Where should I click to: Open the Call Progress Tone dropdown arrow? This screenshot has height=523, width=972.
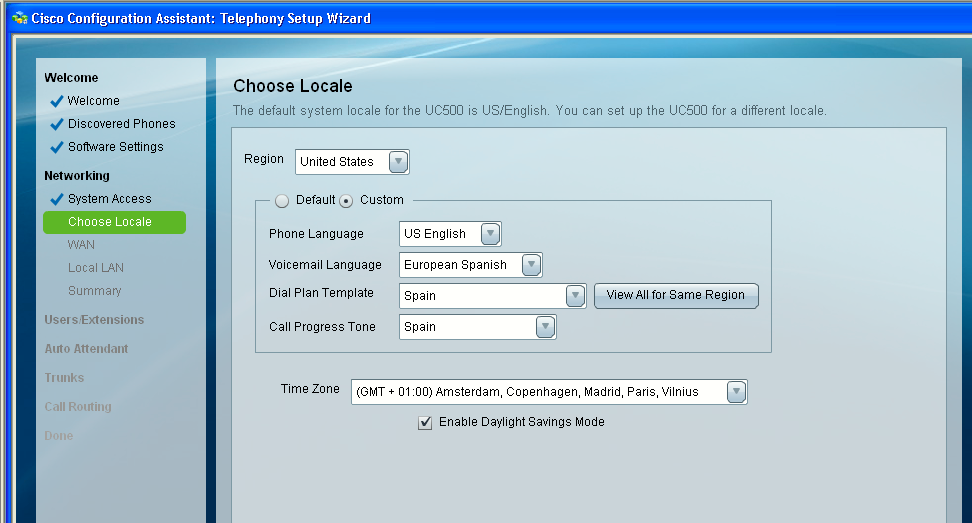point(545,327)
